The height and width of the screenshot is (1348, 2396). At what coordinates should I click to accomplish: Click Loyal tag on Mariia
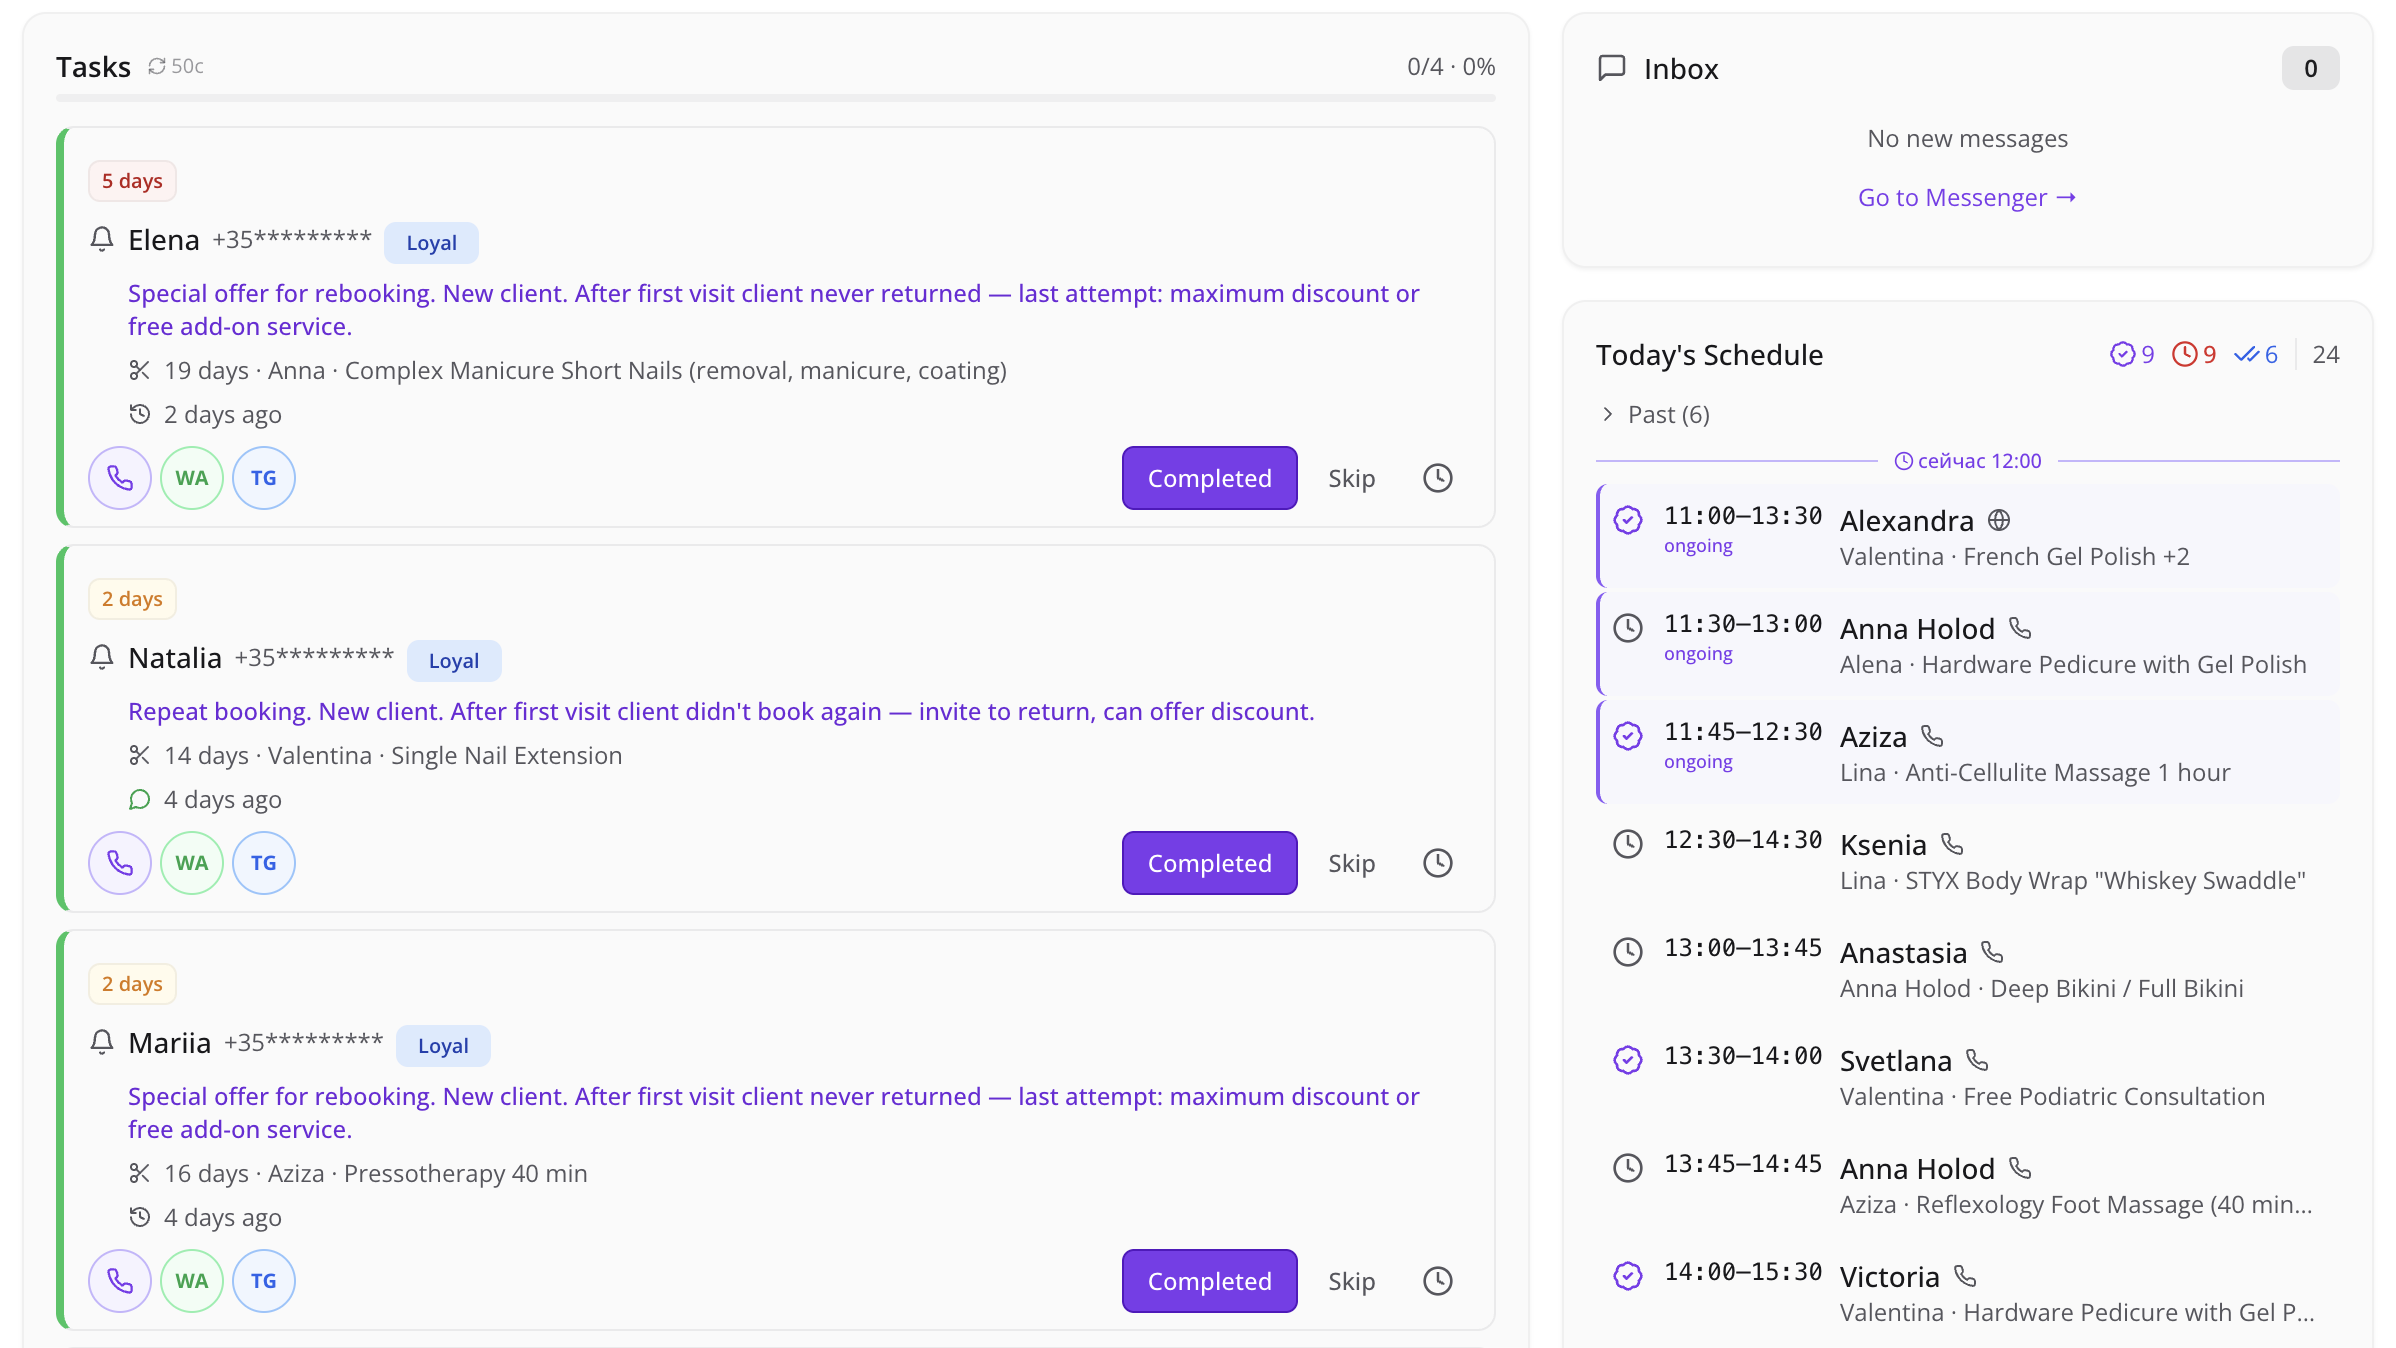click(443, 1045)
